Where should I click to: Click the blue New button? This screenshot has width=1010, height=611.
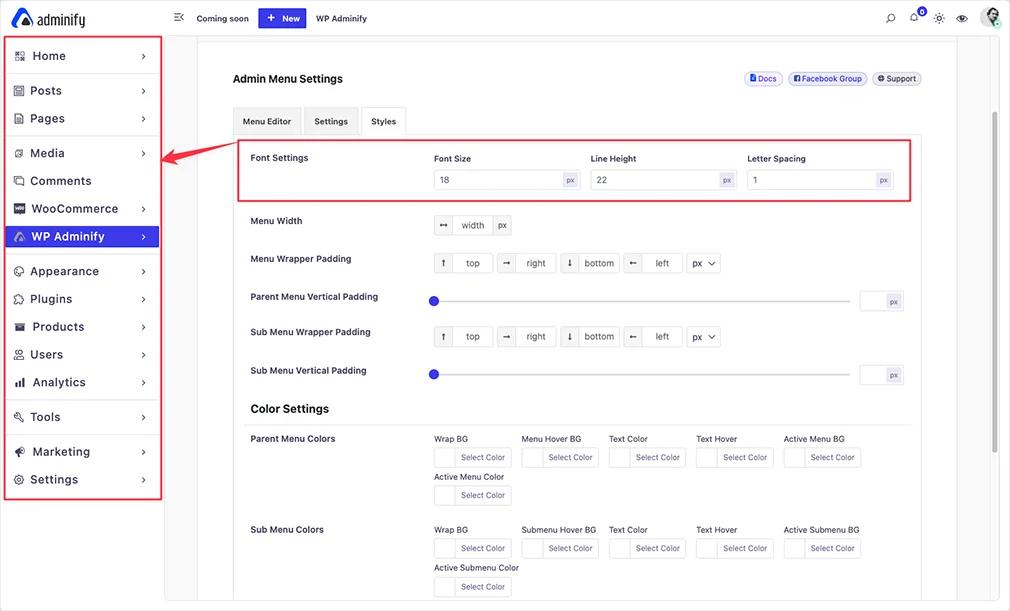[282, 18]
